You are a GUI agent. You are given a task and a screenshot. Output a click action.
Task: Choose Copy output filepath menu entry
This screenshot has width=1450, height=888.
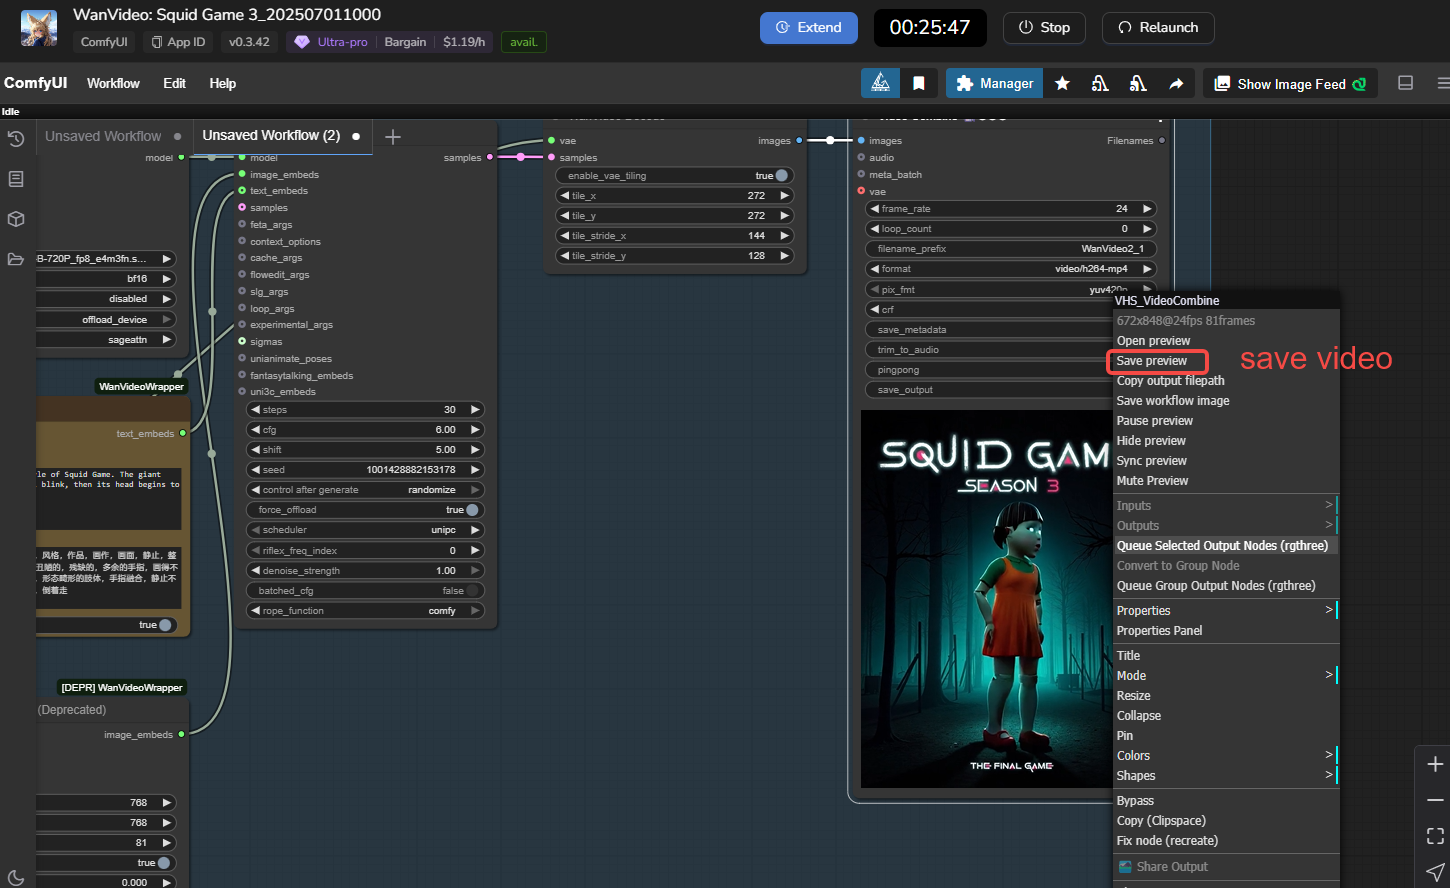pos(1171,381)
